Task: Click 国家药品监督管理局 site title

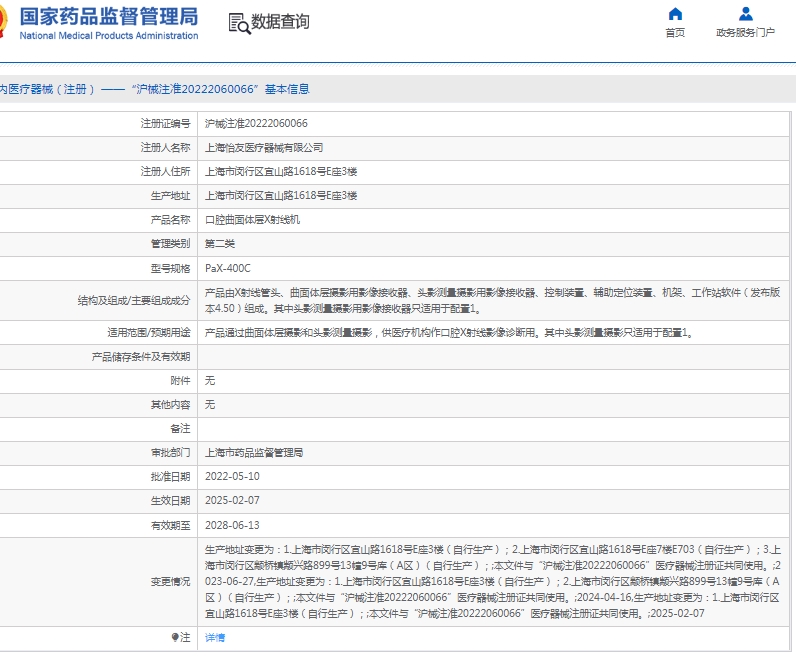Action: pos(109,16)
